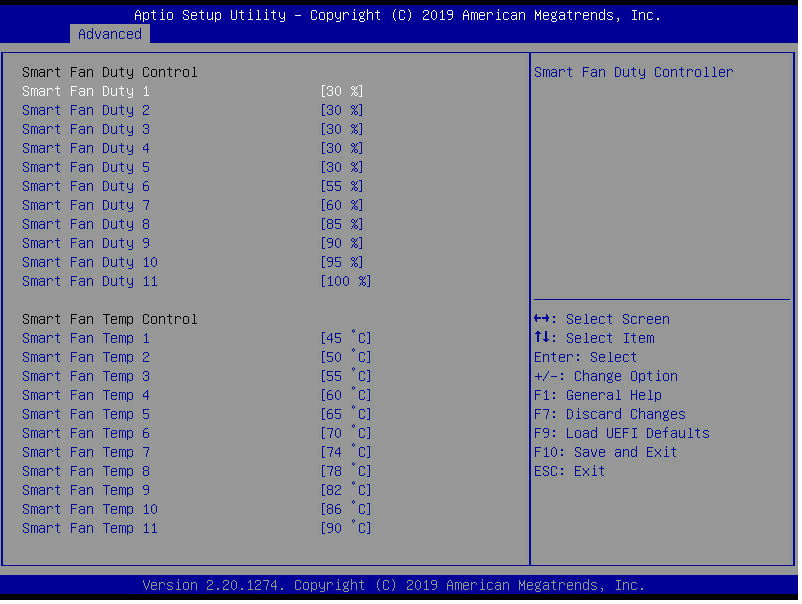Select Smart Fan Temp 7 setting
The height and width of the screenshot is (604, 802).
click(86, 452)
